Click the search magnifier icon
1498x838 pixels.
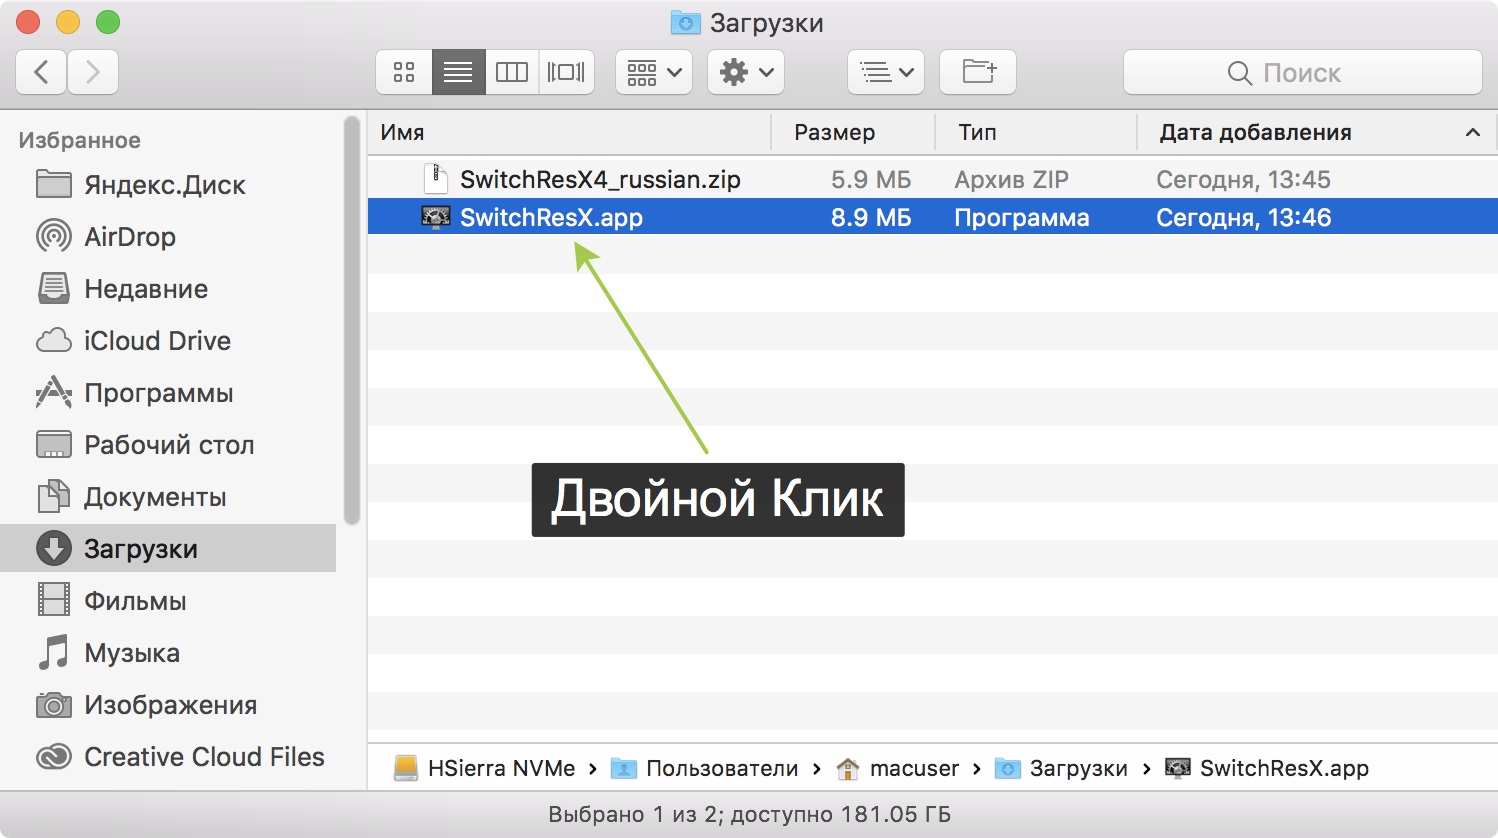tap(1239, 73)
